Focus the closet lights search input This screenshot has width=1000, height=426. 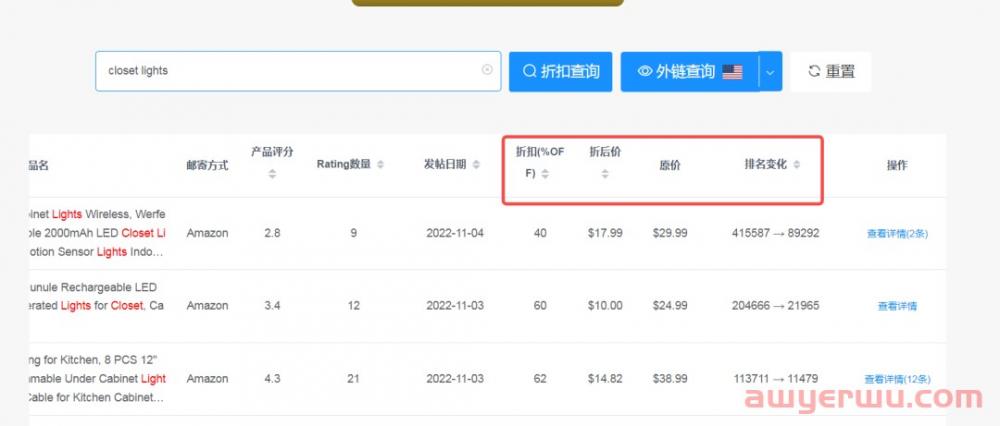pyautogui.click(x=290, y=71)
